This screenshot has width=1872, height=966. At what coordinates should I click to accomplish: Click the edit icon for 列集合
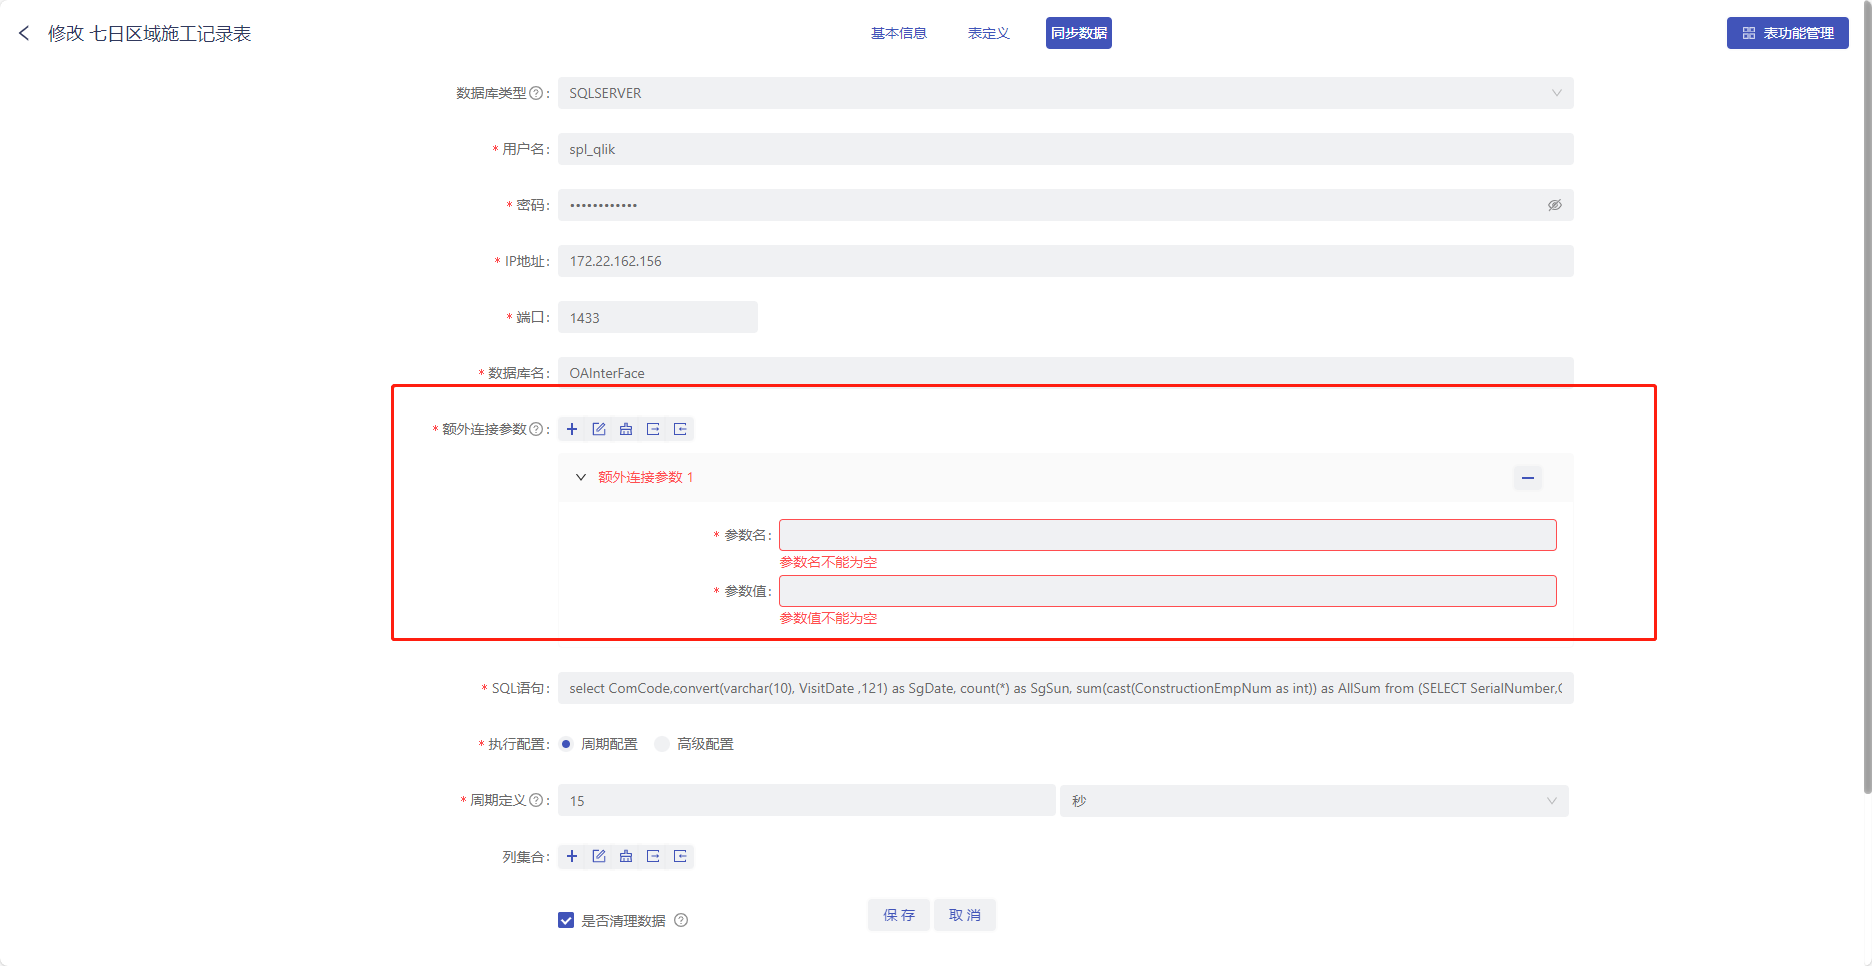(x=599, y=856)
